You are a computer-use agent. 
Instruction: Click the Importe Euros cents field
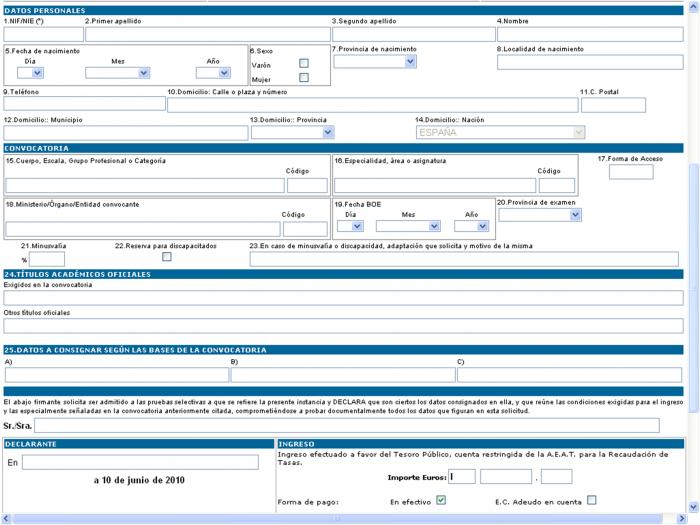(556, 476)
